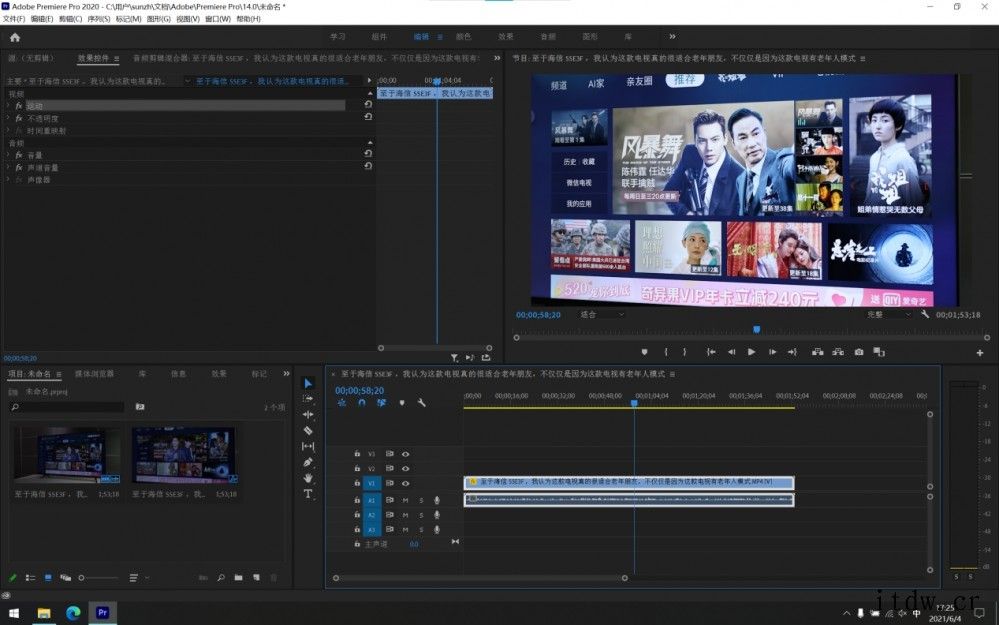Hide the V1 track output eye
This screenshot has width=999, height=625.
coord(405,484)
